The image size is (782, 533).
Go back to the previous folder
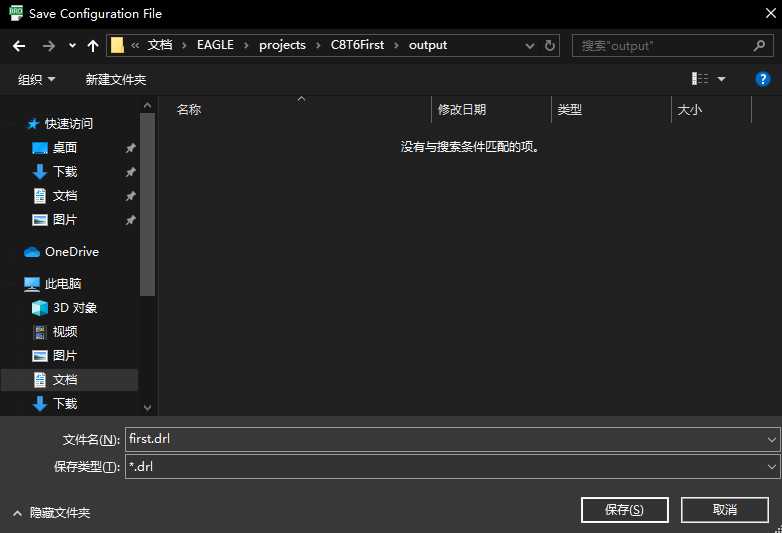pos(19,46)
